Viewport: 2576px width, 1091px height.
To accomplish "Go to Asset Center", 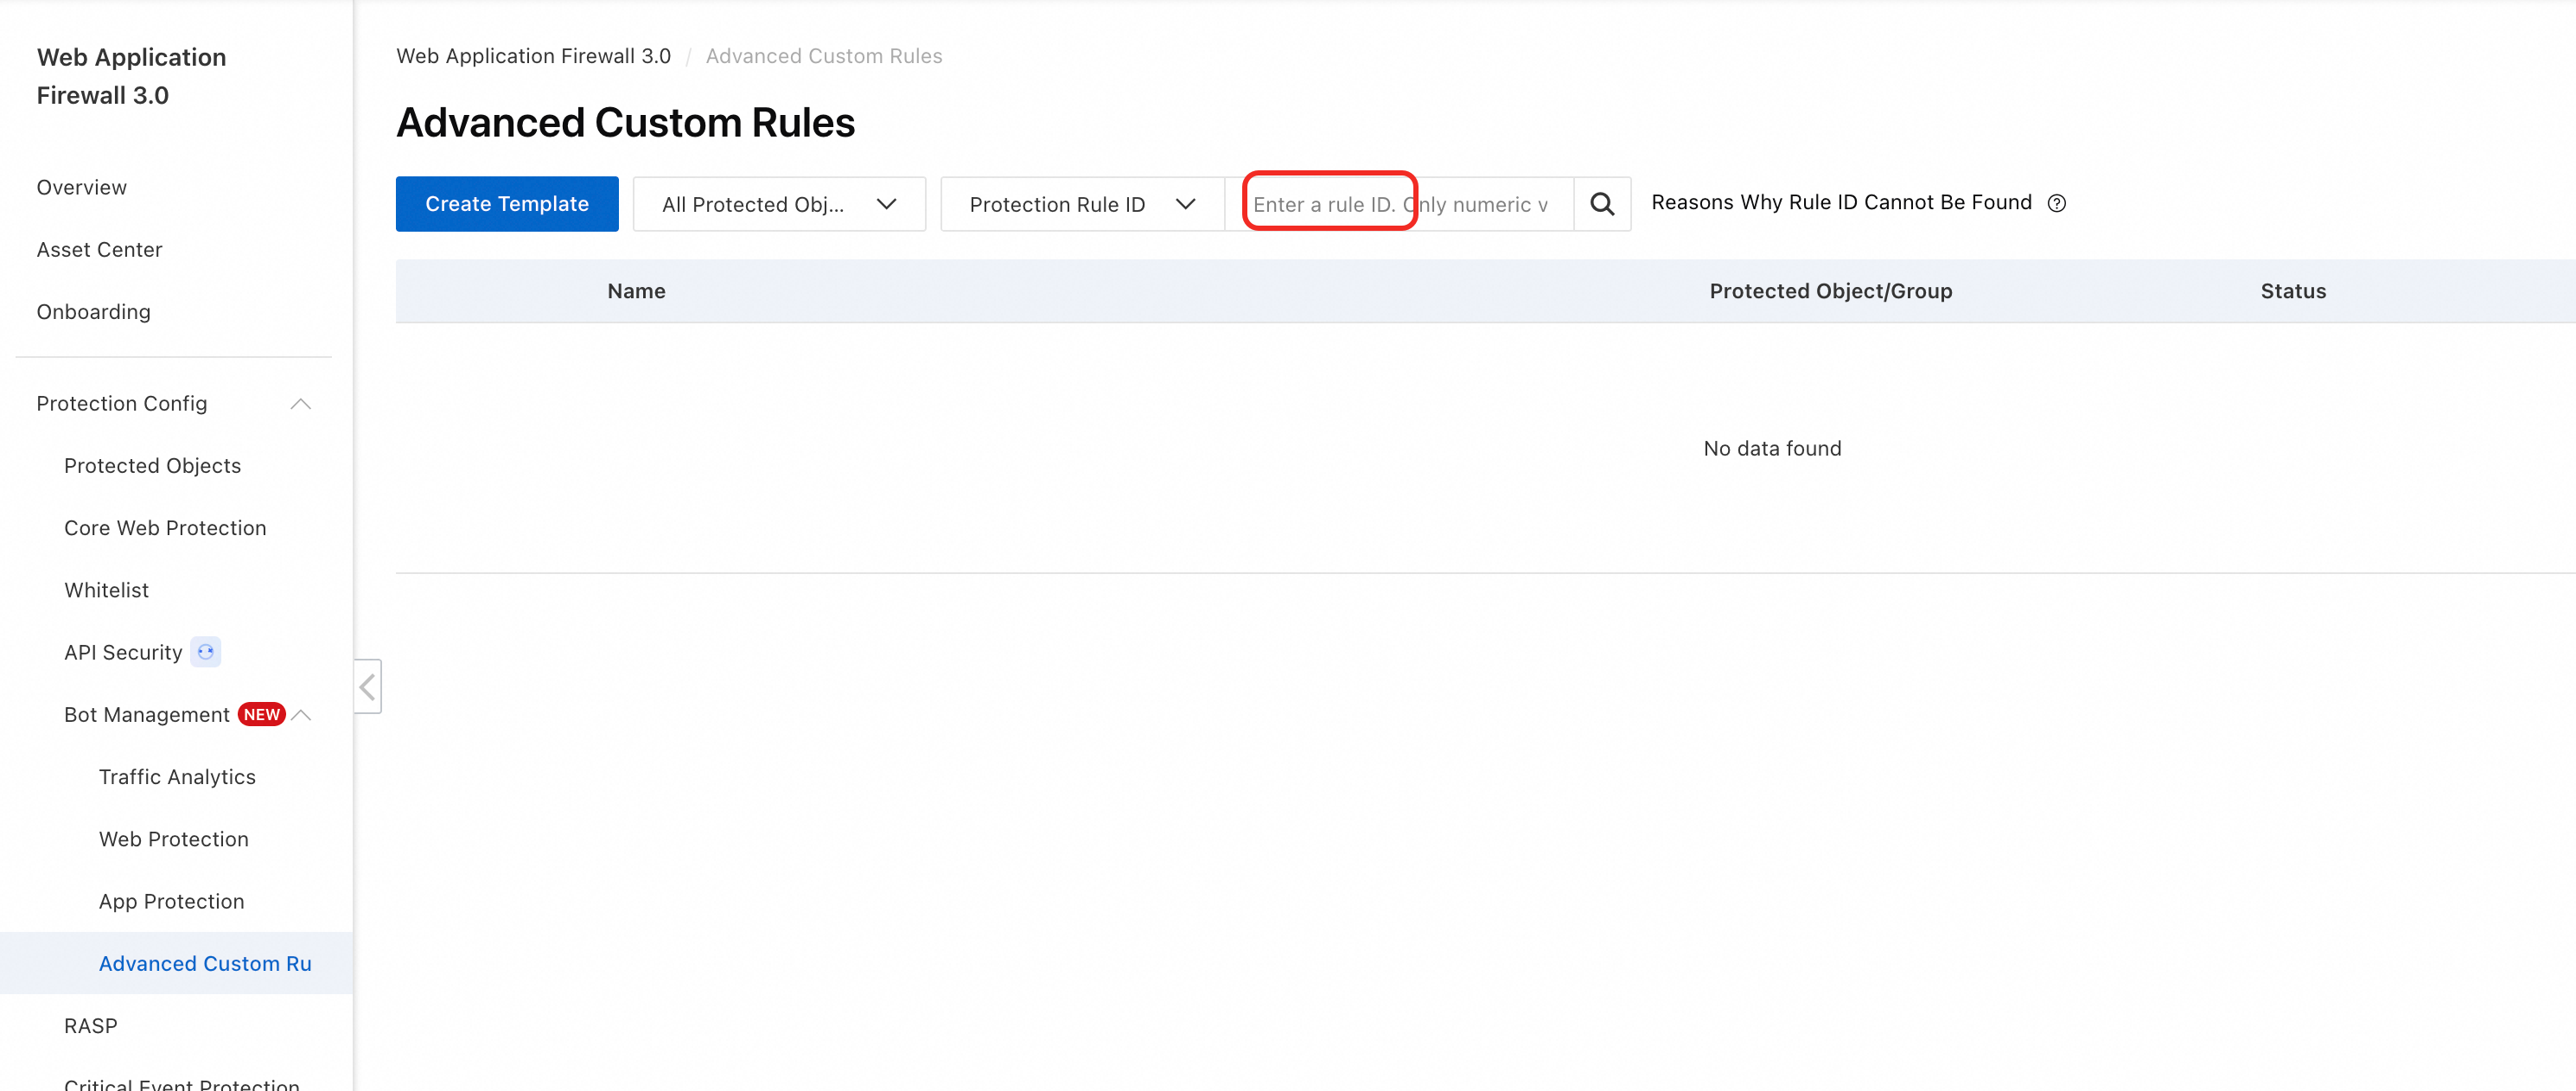I will pos(100,250).
